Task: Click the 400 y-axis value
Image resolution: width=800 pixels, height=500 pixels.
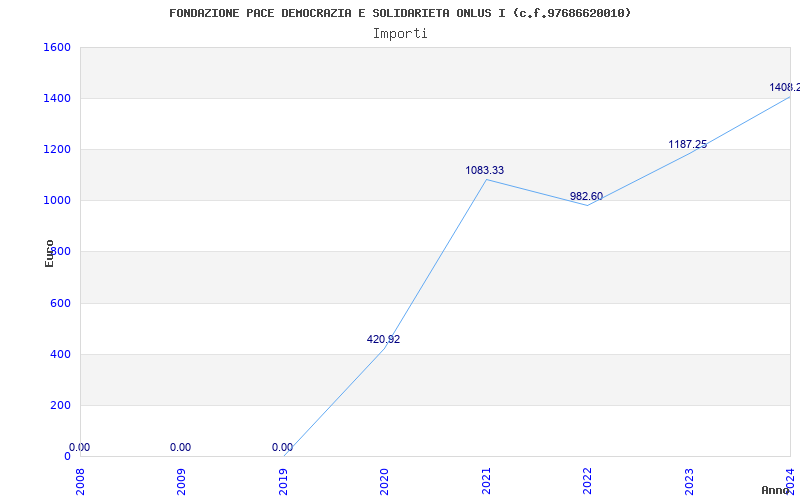Action: tap(60, 354)
